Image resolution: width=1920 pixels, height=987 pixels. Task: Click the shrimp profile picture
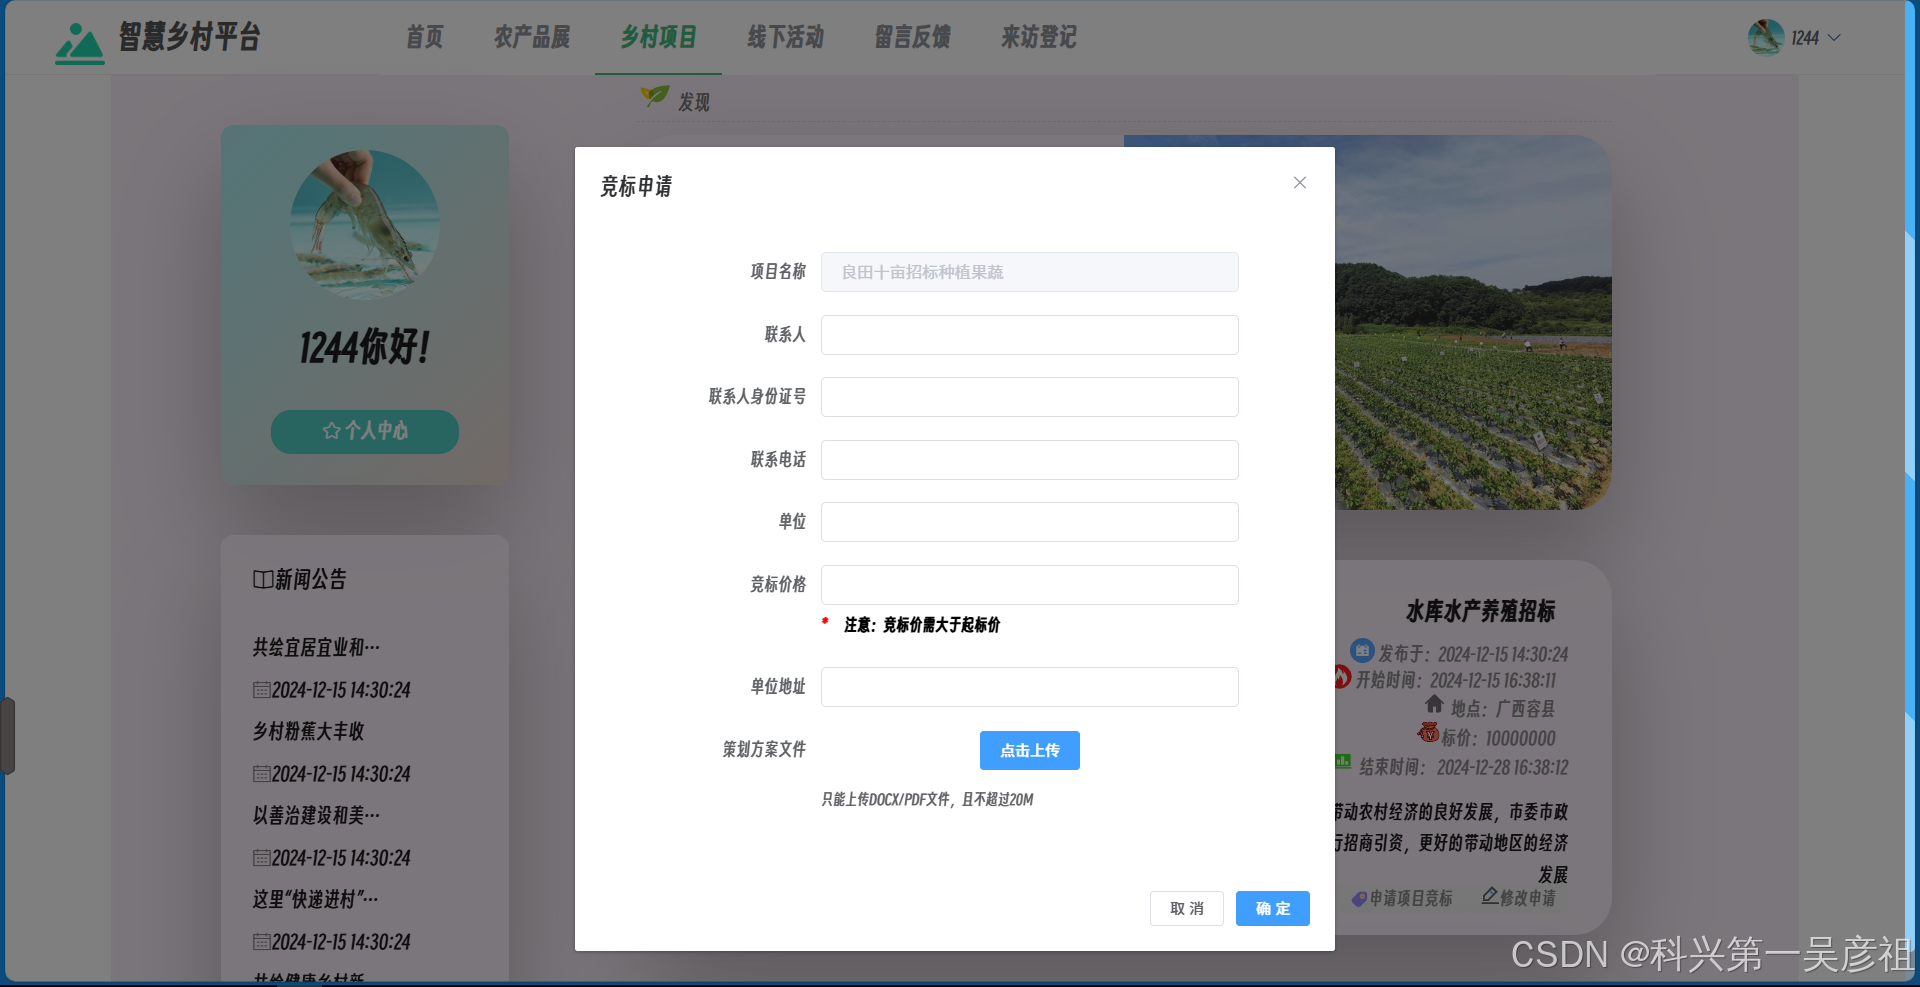[x=365, y=225]
